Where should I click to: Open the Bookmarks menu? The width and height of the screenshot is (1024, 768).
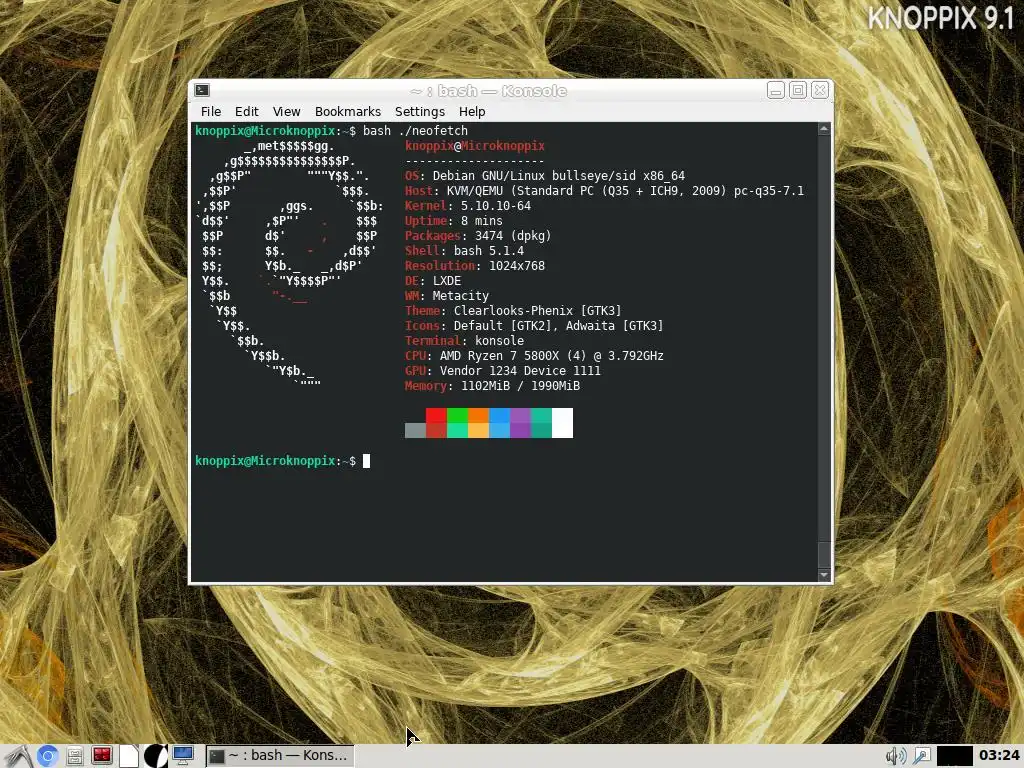[x=347, y=112]
